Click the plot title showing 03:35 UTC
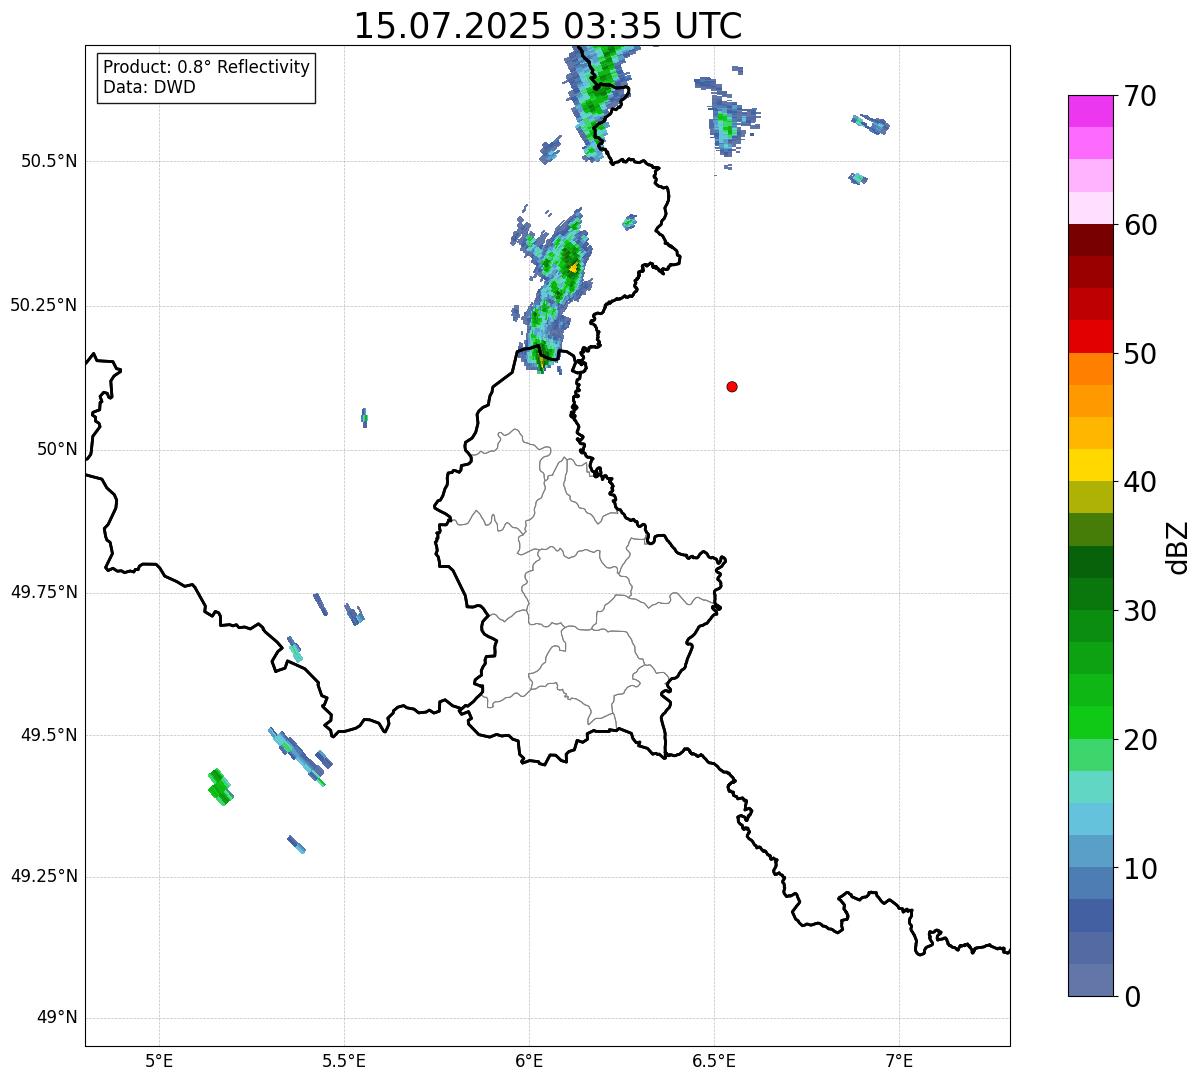This screenshot has height=1081, width=1202. pyautogui.click(x=548, y=26)
